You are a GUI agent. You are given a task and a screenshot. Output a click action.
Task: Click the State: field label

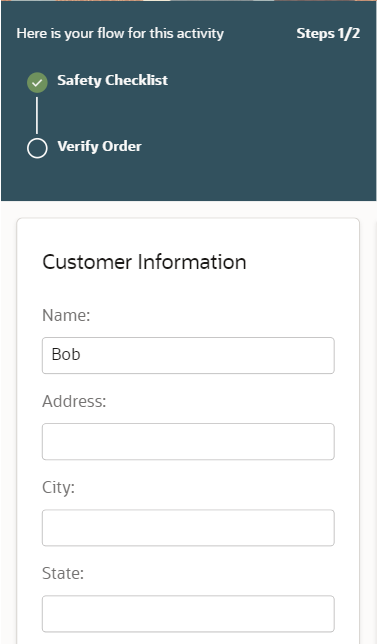tap(63, 573)
